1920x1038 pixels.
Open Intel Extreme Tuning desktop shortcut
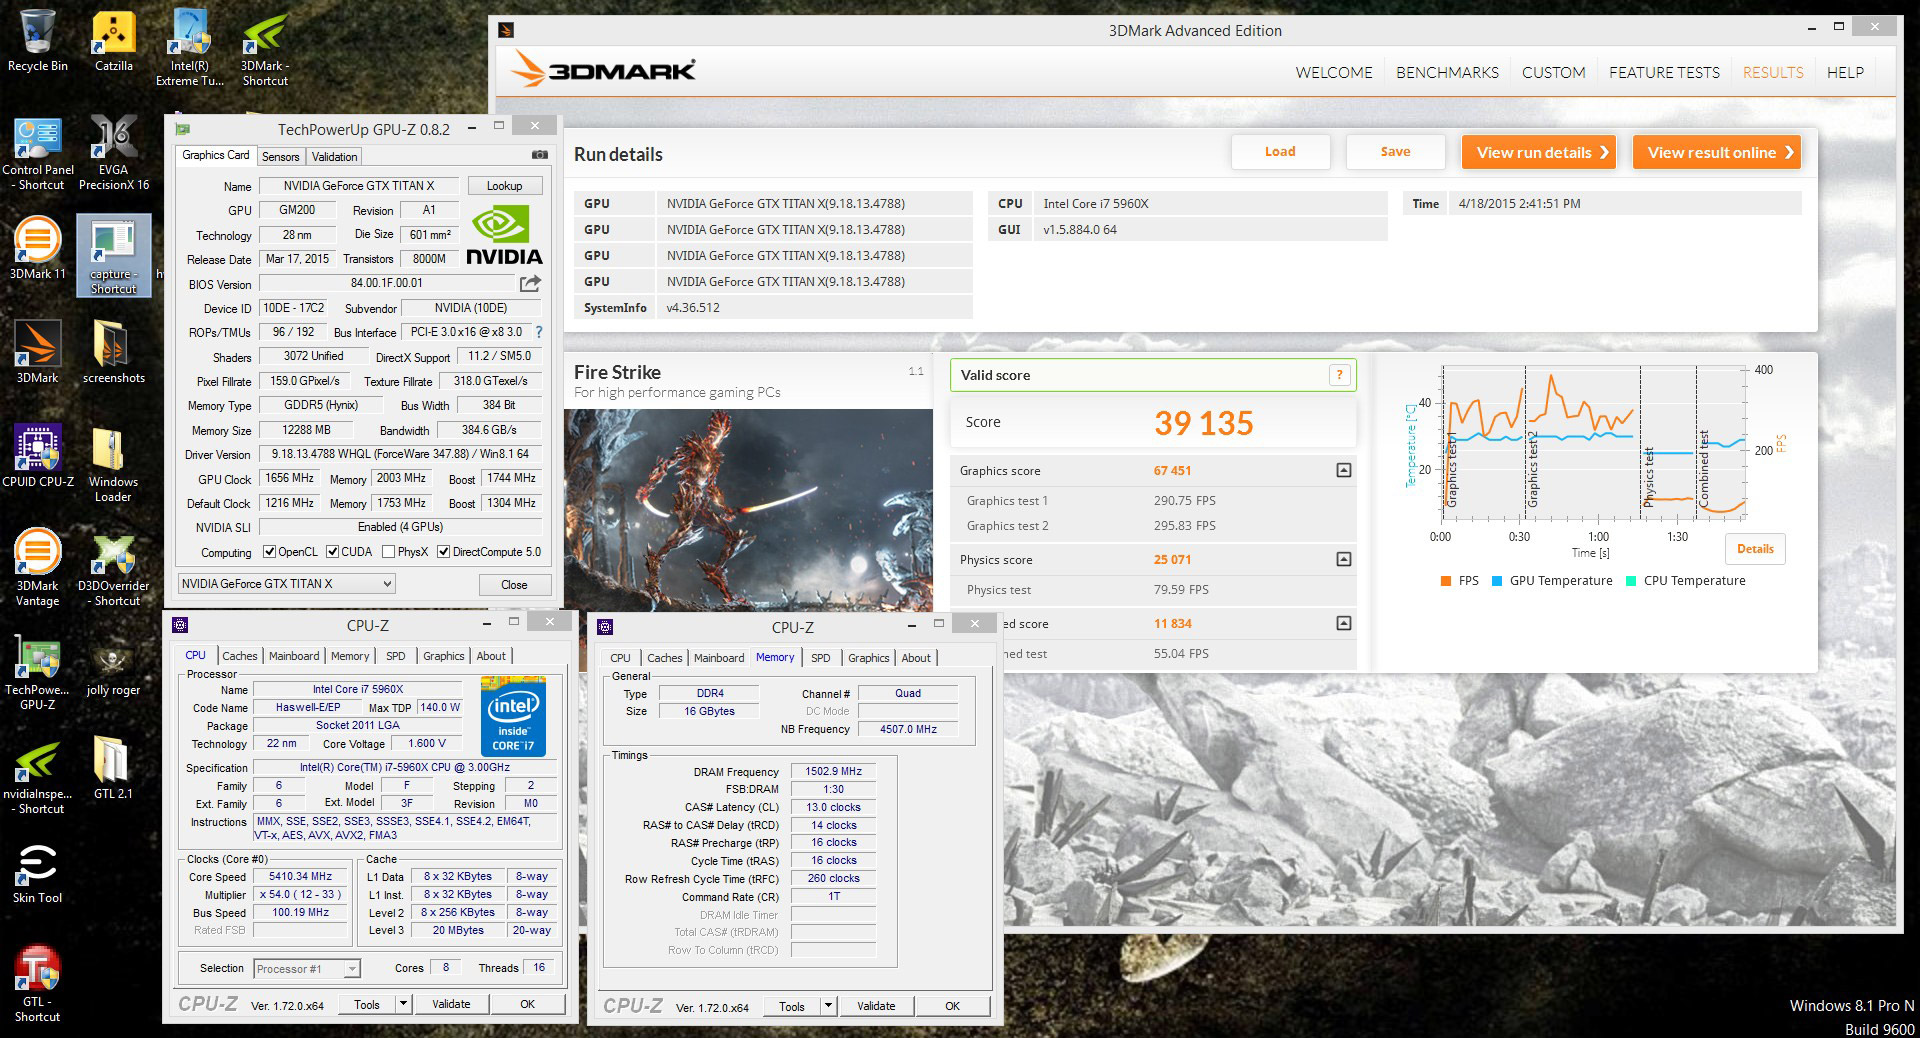click(x=189, y=47)
